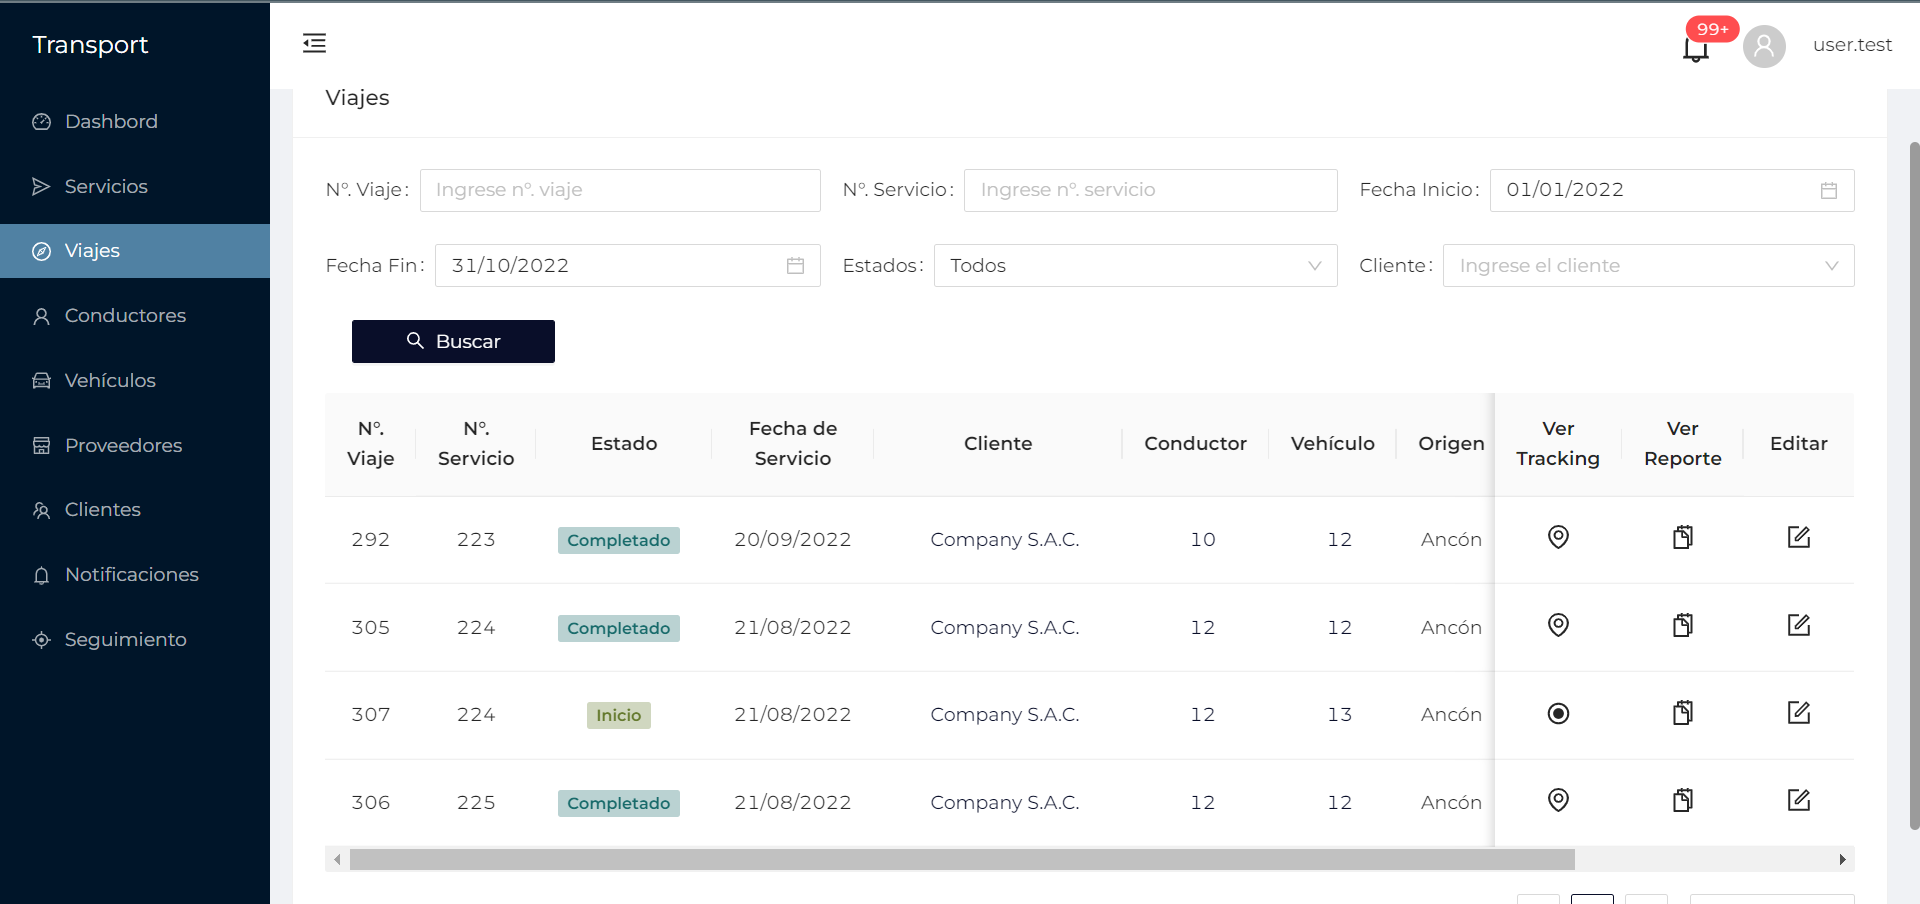This screenshot has width=1920, height=904.
Task: Go to Clientes section
Action: (135, 510)
